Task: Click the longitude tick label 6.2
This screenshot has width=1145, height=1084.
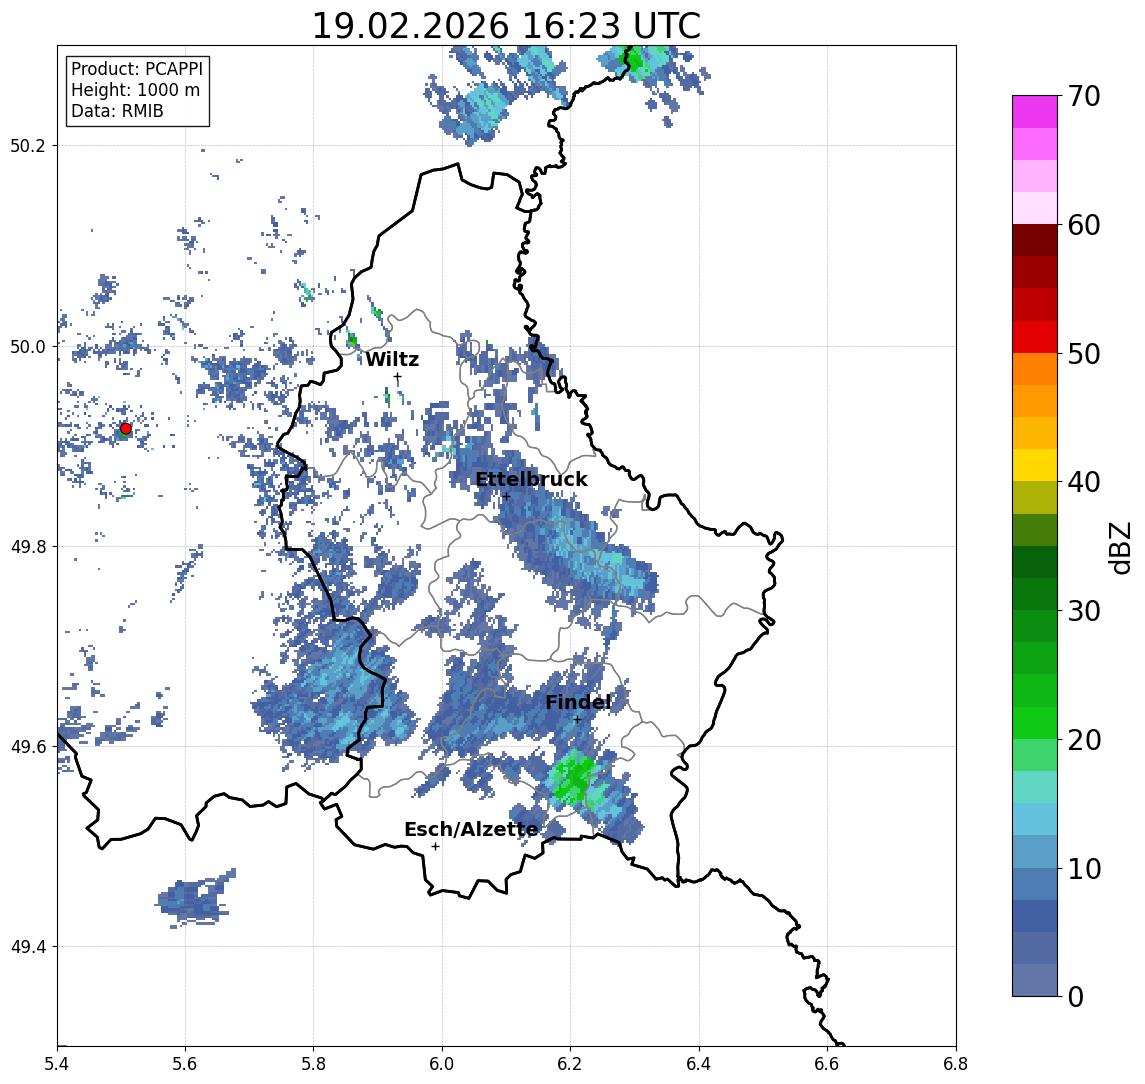Action: [x=570, y=1064]
